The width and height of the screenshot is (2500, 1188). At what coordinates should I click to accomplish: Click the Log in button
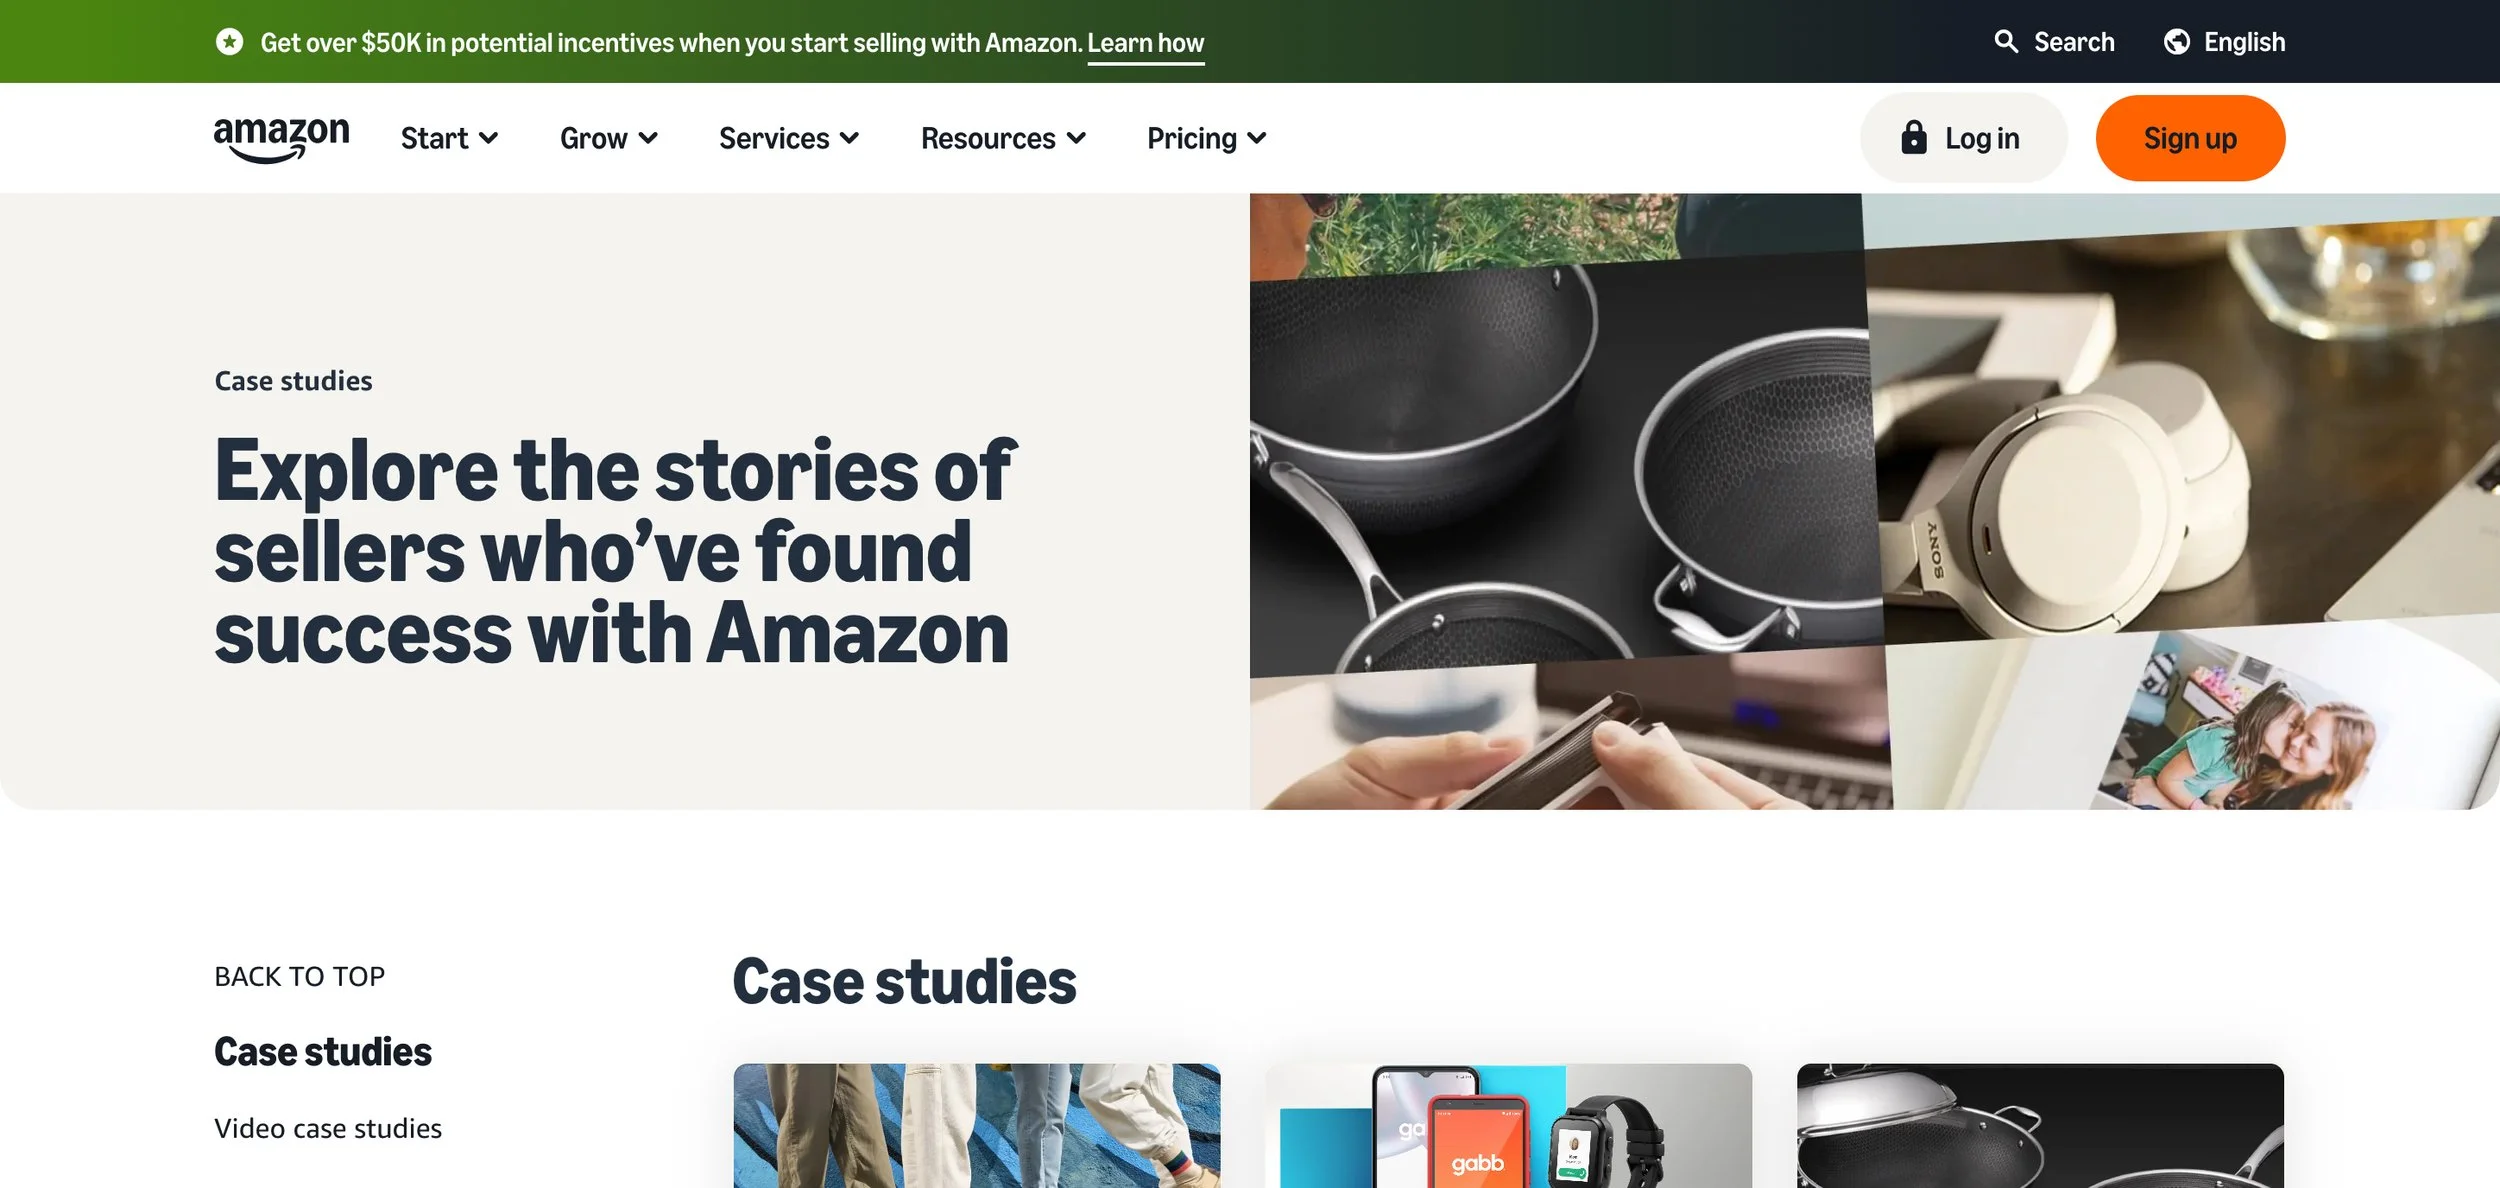coord(1963,138)
